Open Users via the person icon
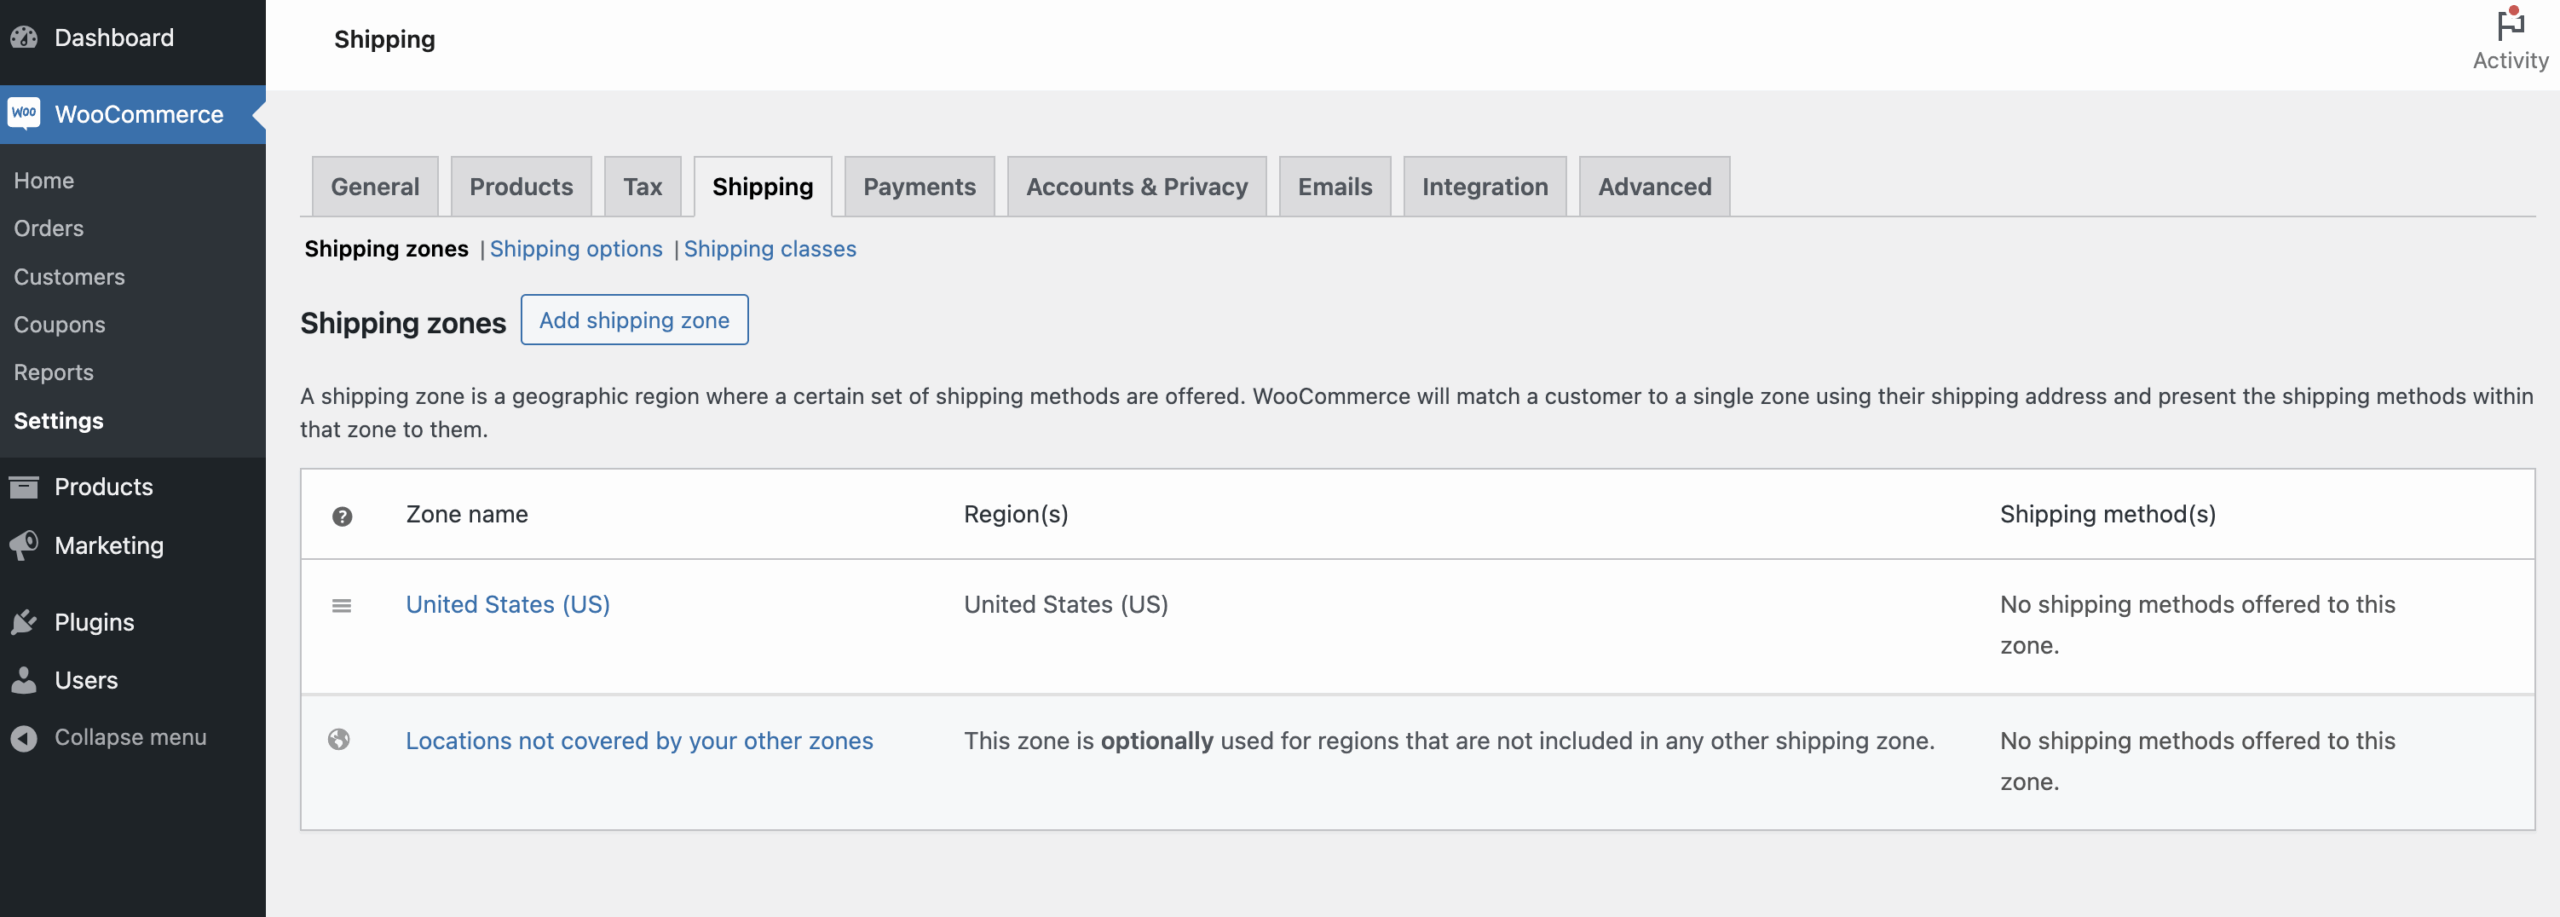Viewport: 2560px width, 917px height. (24, 679)
